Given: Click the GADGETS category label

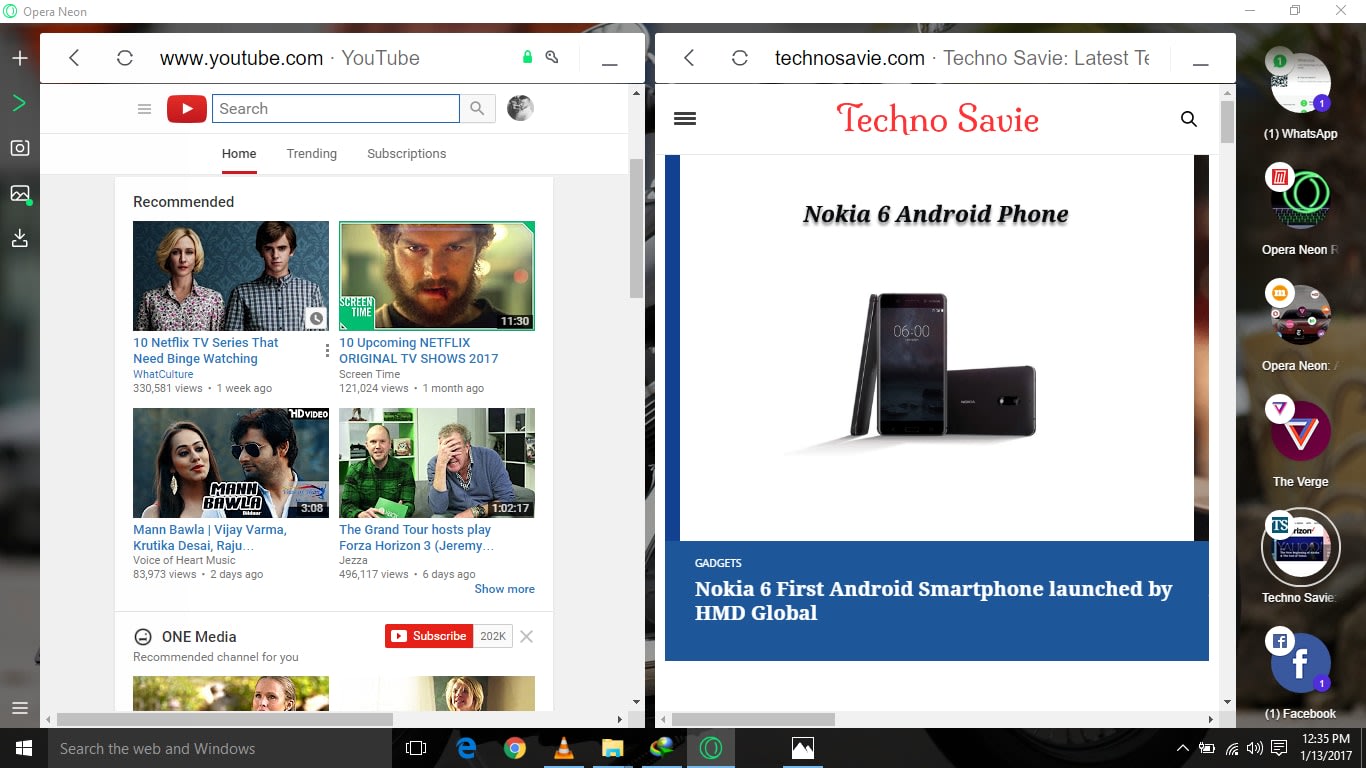Looking at the screenshot, I should (x=718, y=563).
